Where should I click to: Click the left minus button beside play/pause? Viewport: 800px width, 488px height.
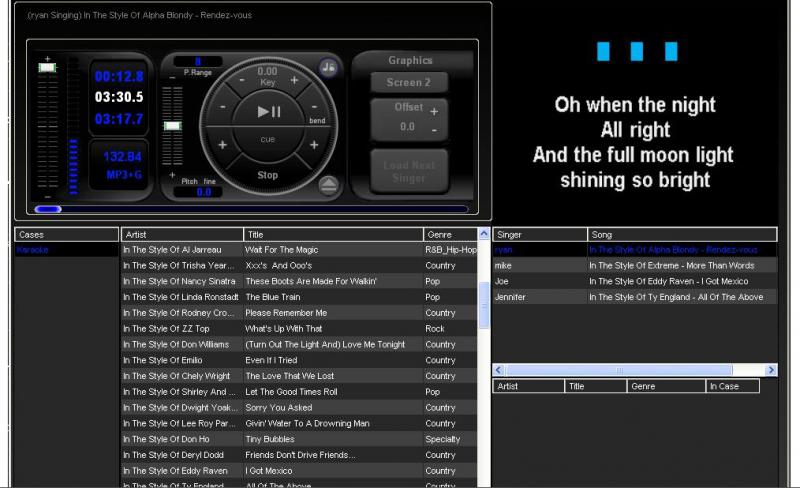[223, 107]
